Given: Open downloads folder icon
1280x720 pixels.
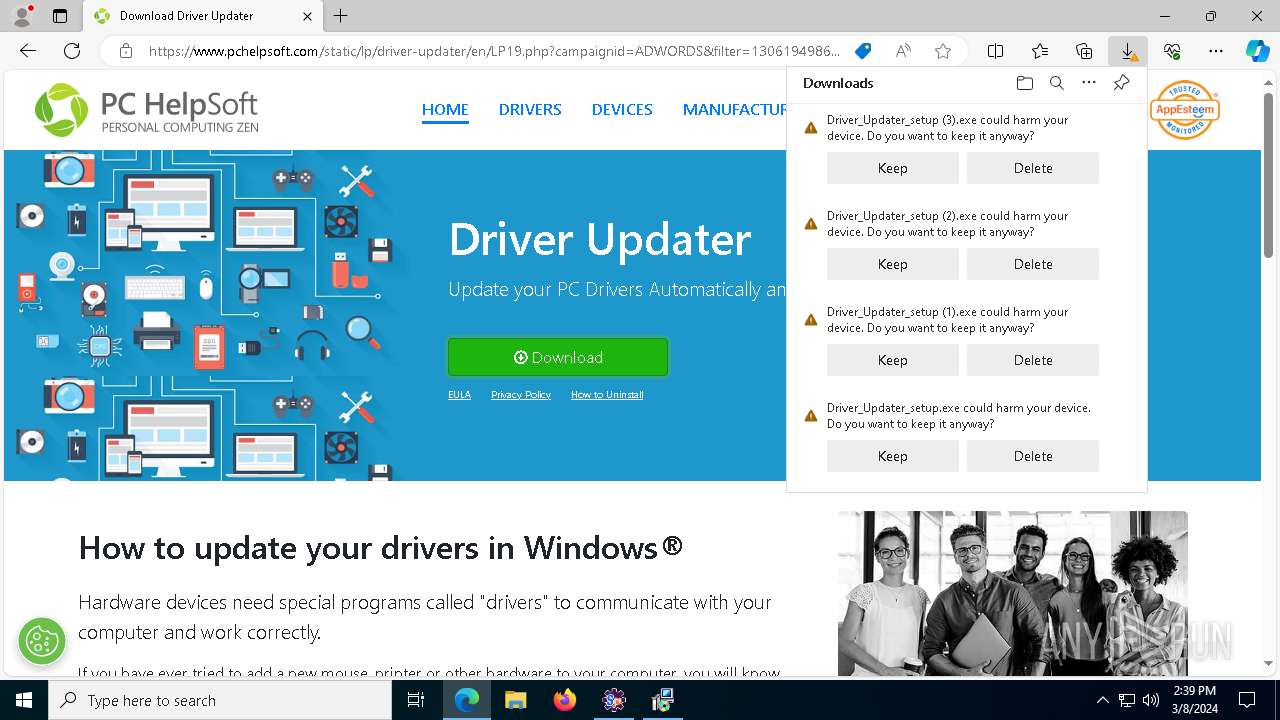Looking at the screenshot, I should tap(1024, 83).
